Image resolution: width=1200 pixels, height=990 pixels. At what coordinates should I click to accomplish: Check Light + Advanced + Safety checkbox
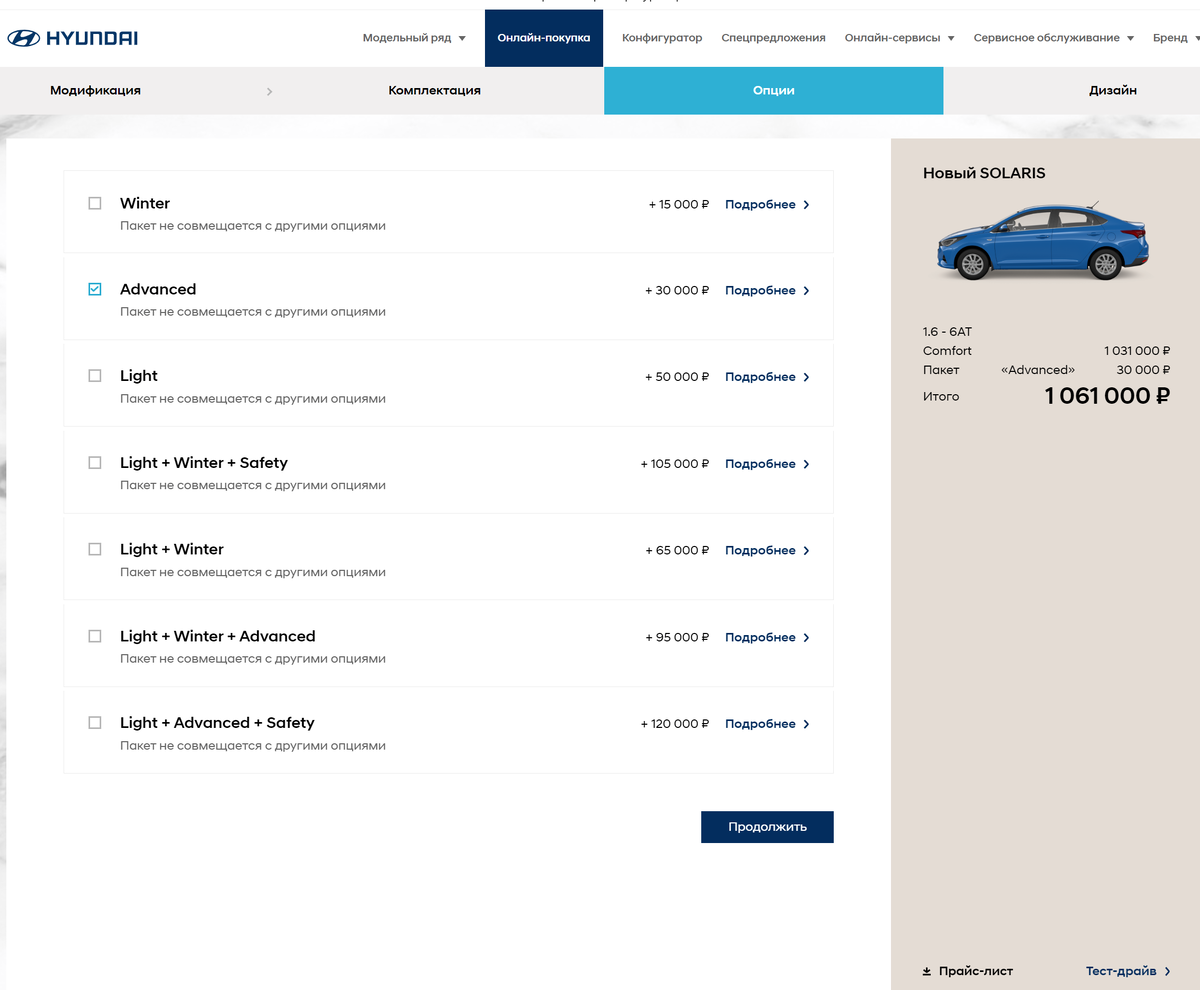tap(95, 722)
